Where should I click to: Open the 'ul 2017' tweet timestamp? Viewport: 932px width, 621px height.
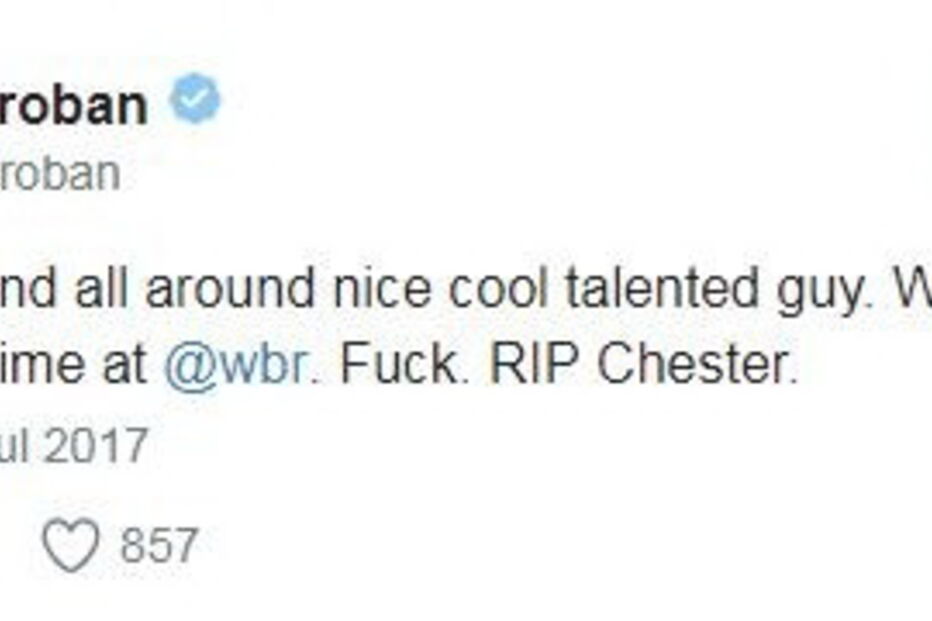pyautogui.click(x=73, y=445)
